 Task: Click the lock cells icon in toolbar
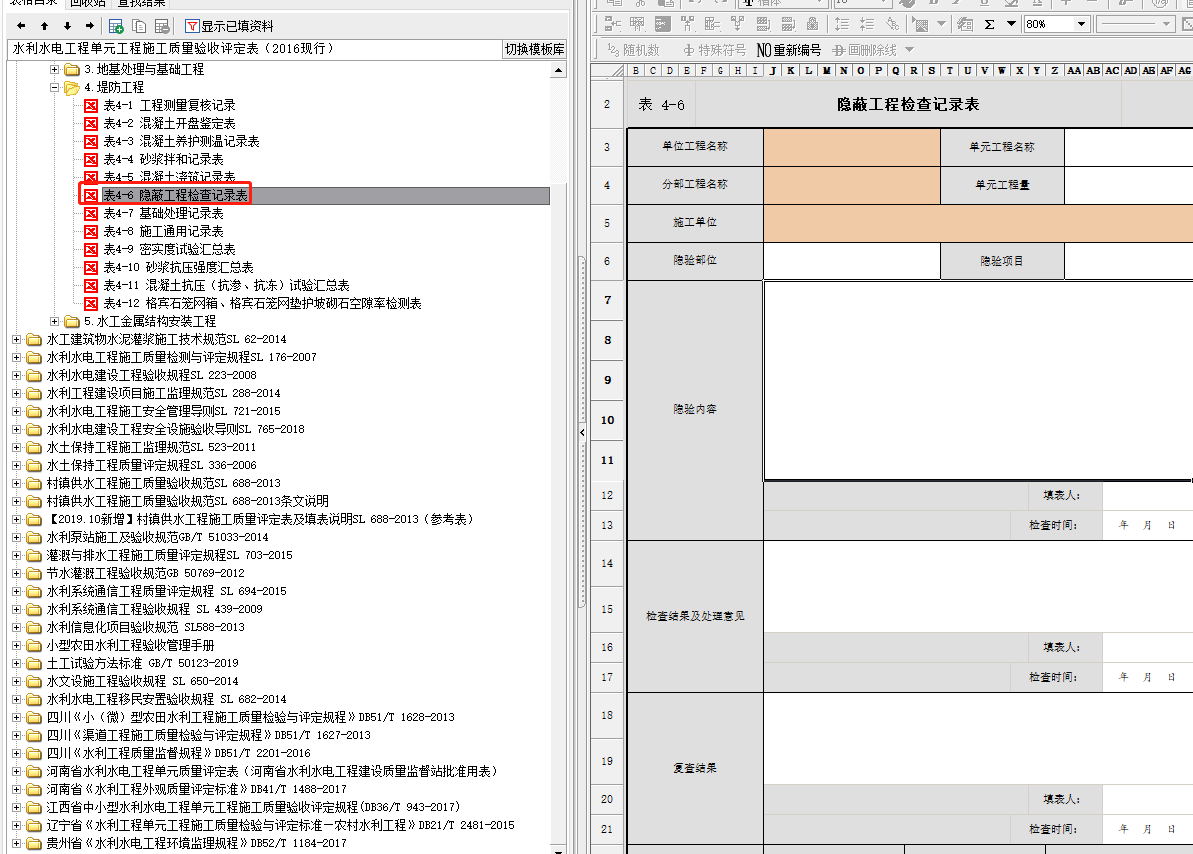click(813, 24)
